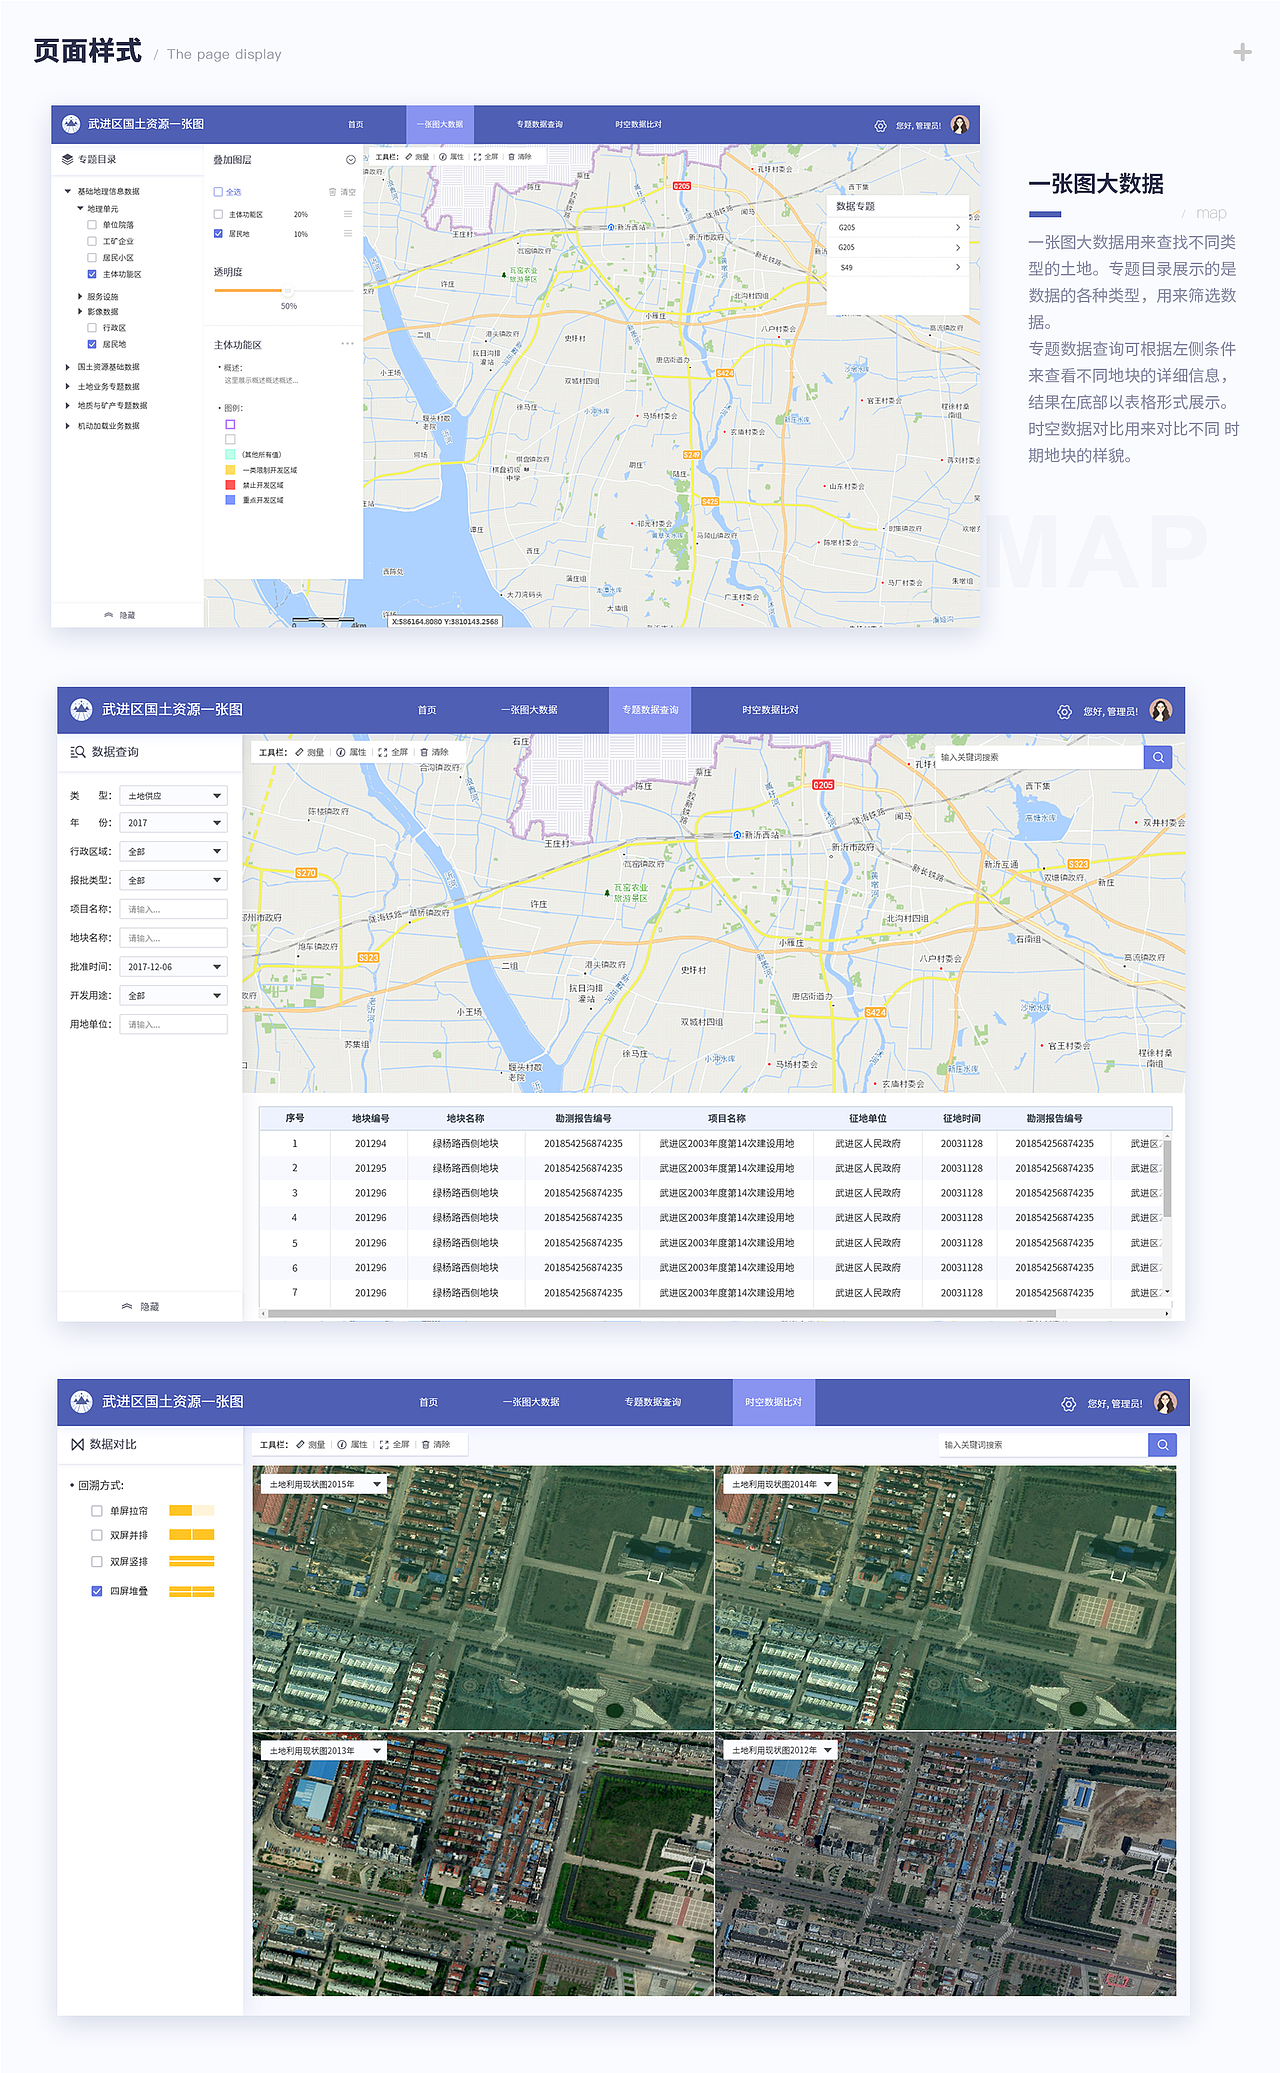This screenshot has width=1280, height=2073.
Task: Open the 年份 dropdown showing 2017
Action: [x=174, y=823]
